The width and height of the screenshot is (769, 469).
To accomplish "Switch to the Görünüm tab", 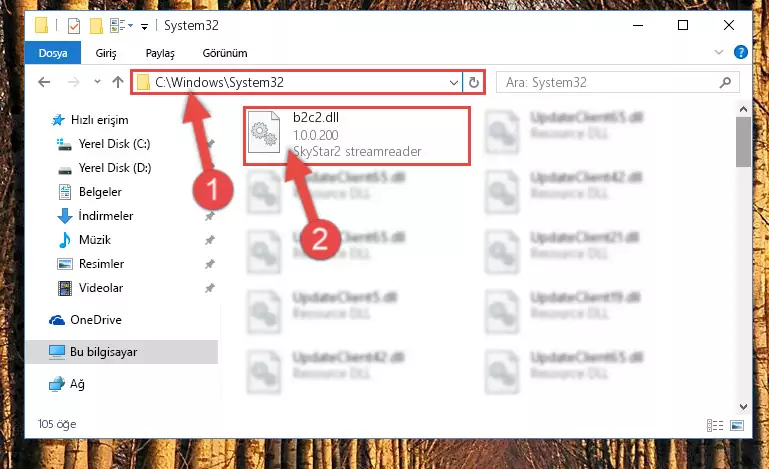I will (x=225, y=53).
